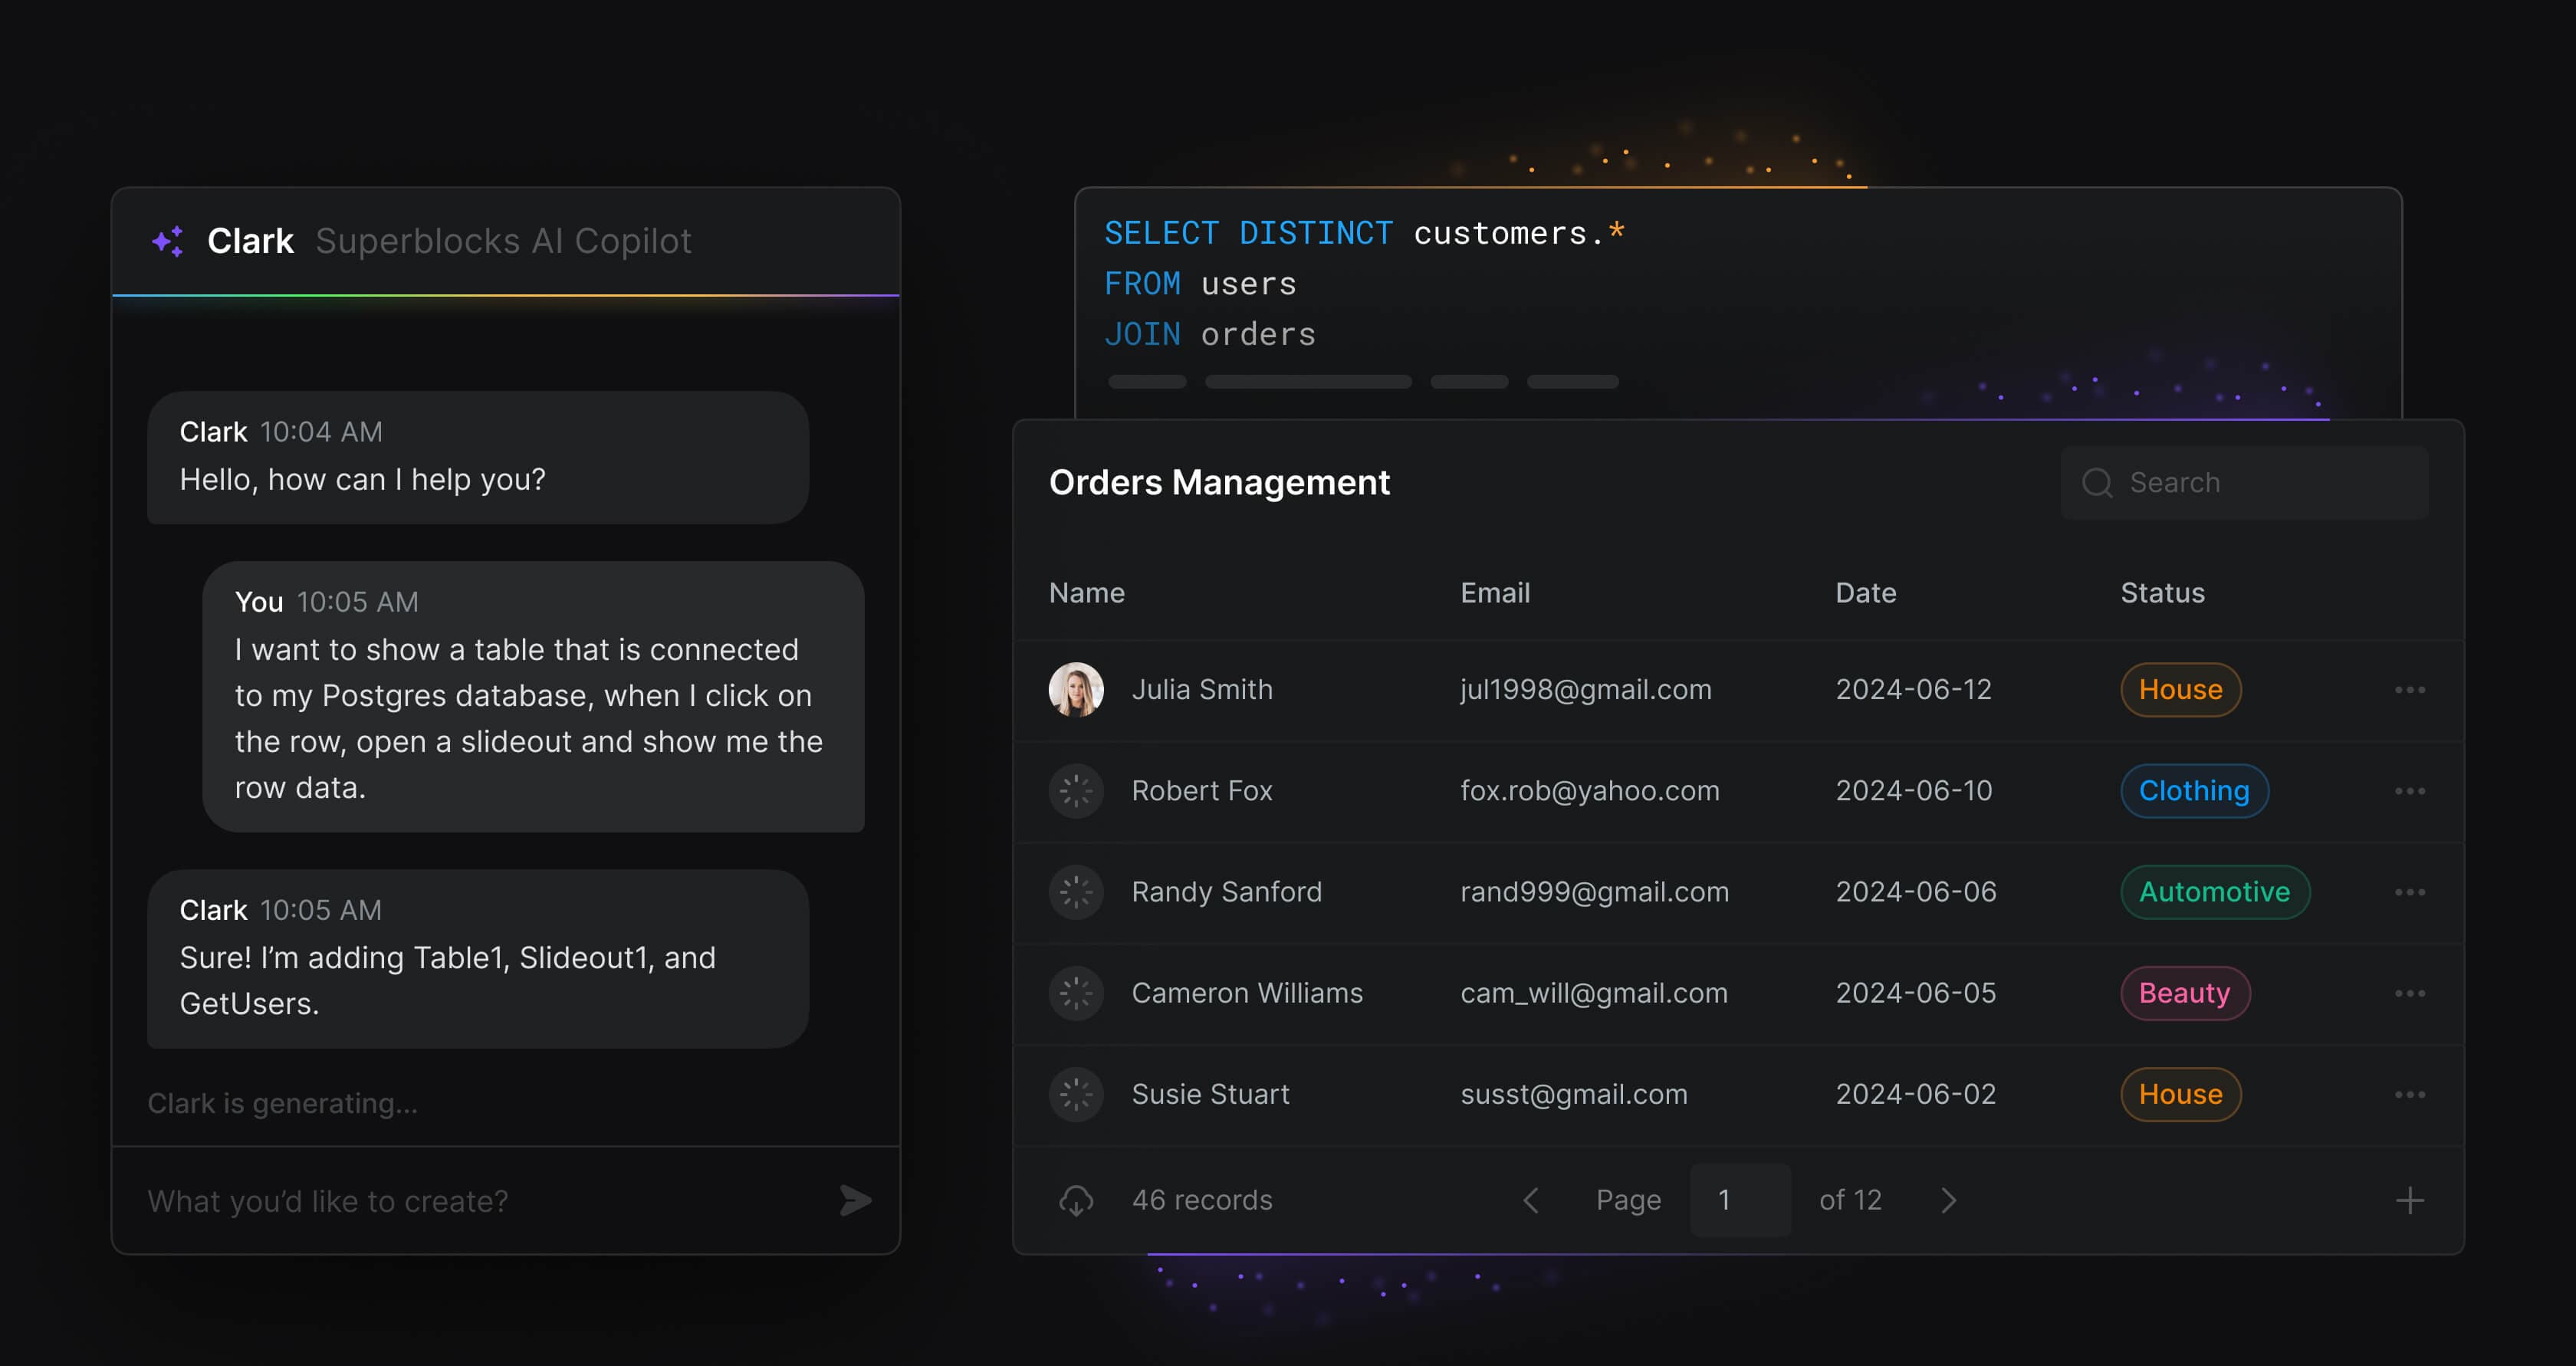The width and height of the screenshot is (2576, 1366).
Task: Click the date 2024-06-06
Action: [1916, 891]
